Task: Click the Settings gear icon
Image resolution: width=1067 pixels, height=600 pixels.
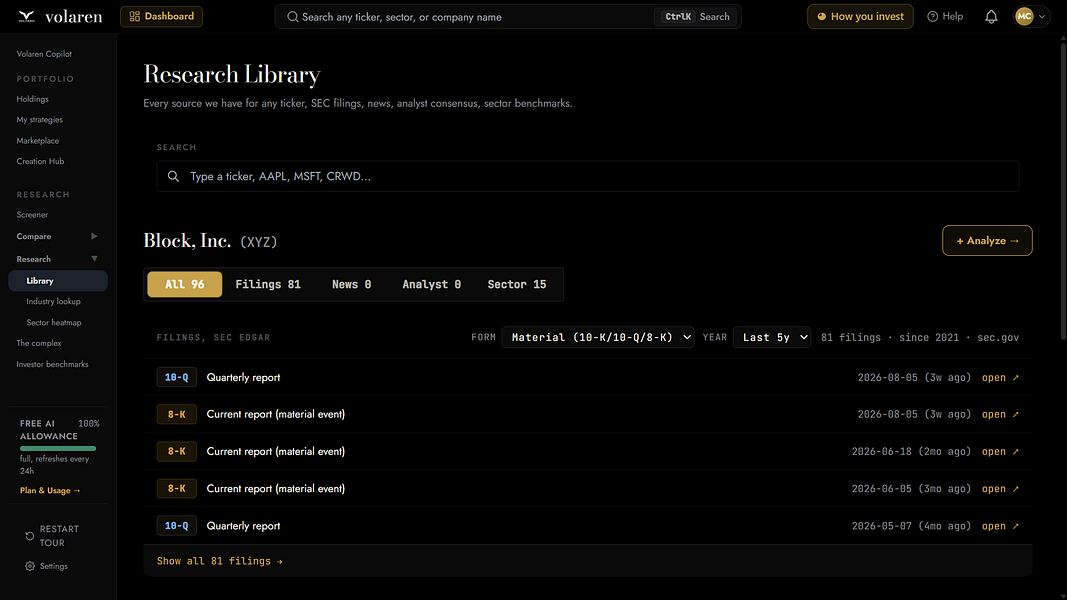Action: [x=30, y=566]
